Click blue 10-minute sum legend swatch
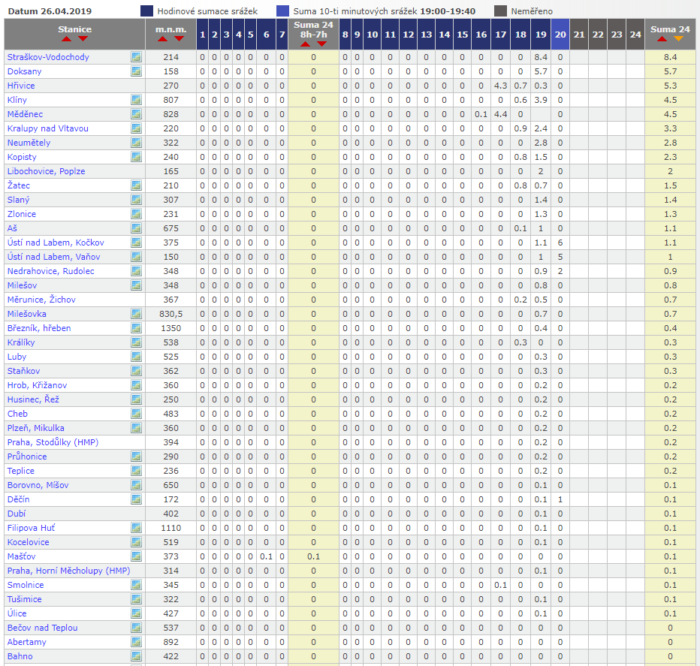700x666 pixels. click(283, 11)
